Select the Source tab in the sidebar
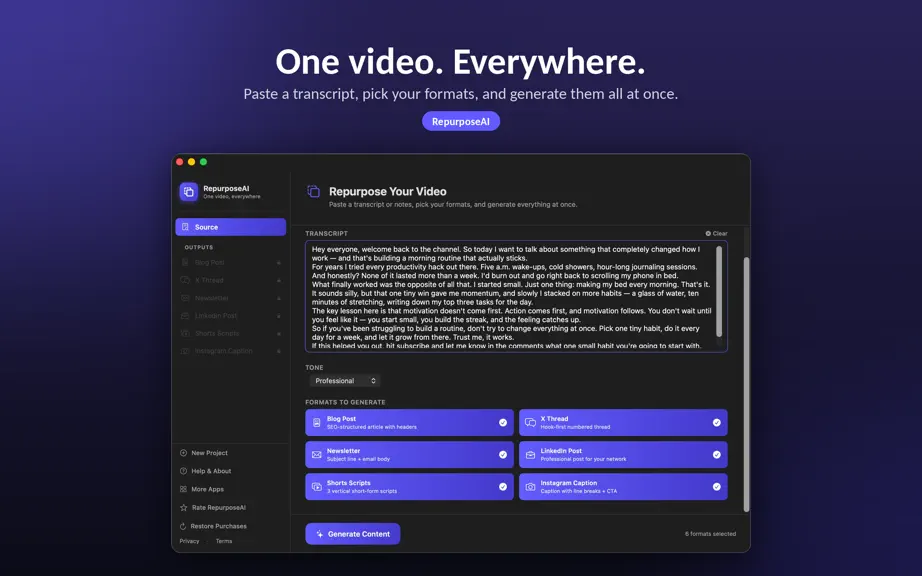Screen dimensions: 922x576 230,227
